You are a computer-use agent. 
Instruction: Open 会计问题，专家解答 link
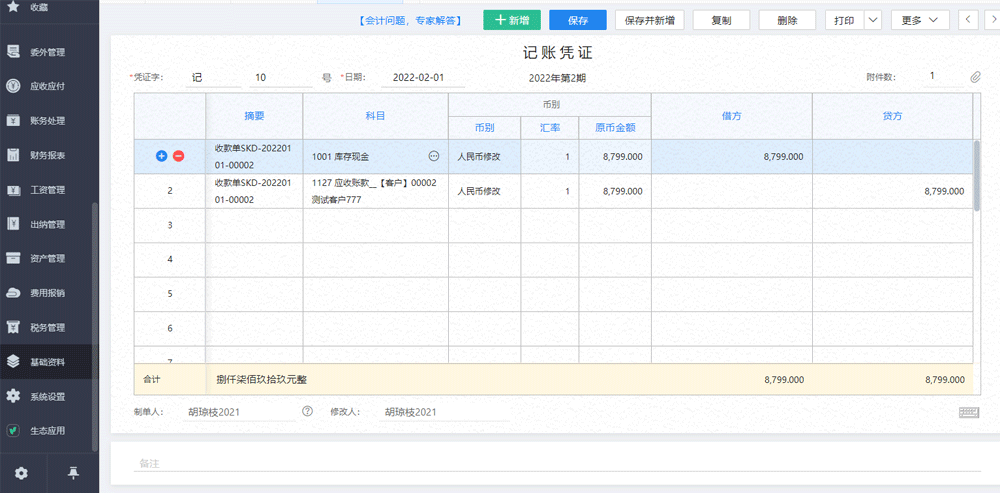(x=410, y=20)
